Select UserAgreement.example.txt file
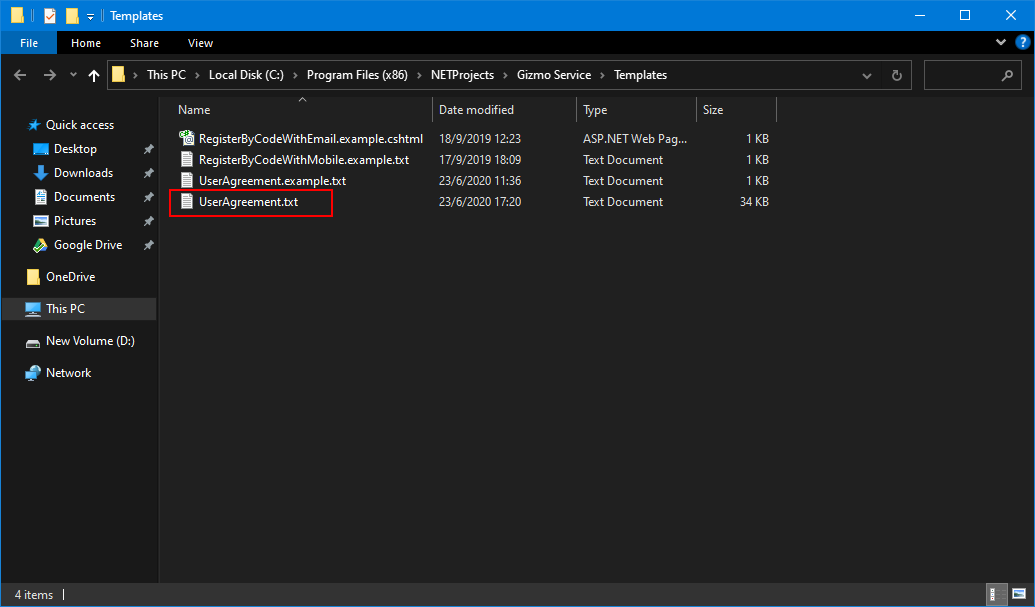 272,181
